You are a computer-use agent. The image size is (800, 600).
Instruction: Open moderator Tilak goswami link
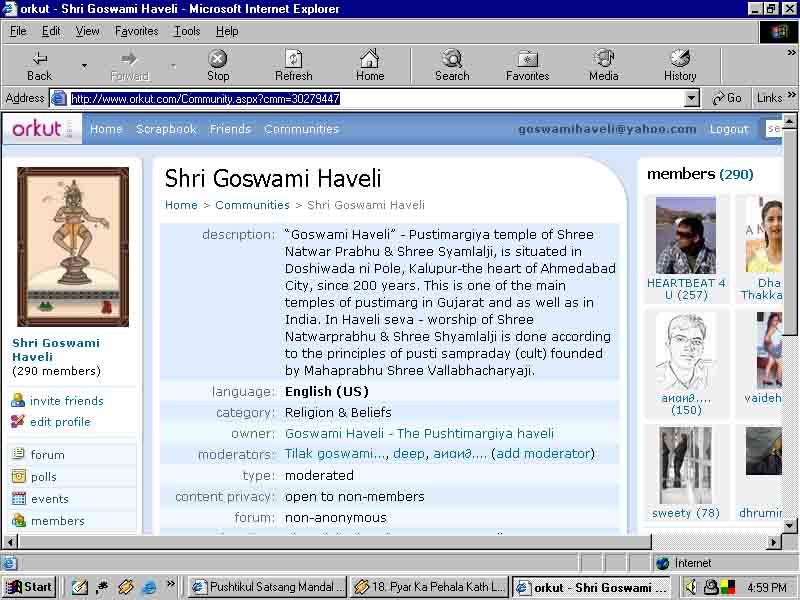click(336, 454)
